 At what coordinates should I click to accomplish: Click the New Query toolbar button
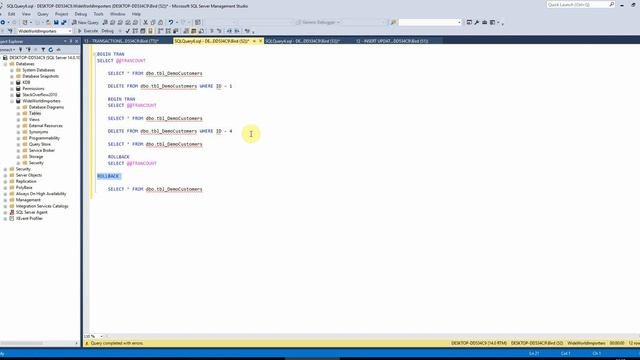85,22
